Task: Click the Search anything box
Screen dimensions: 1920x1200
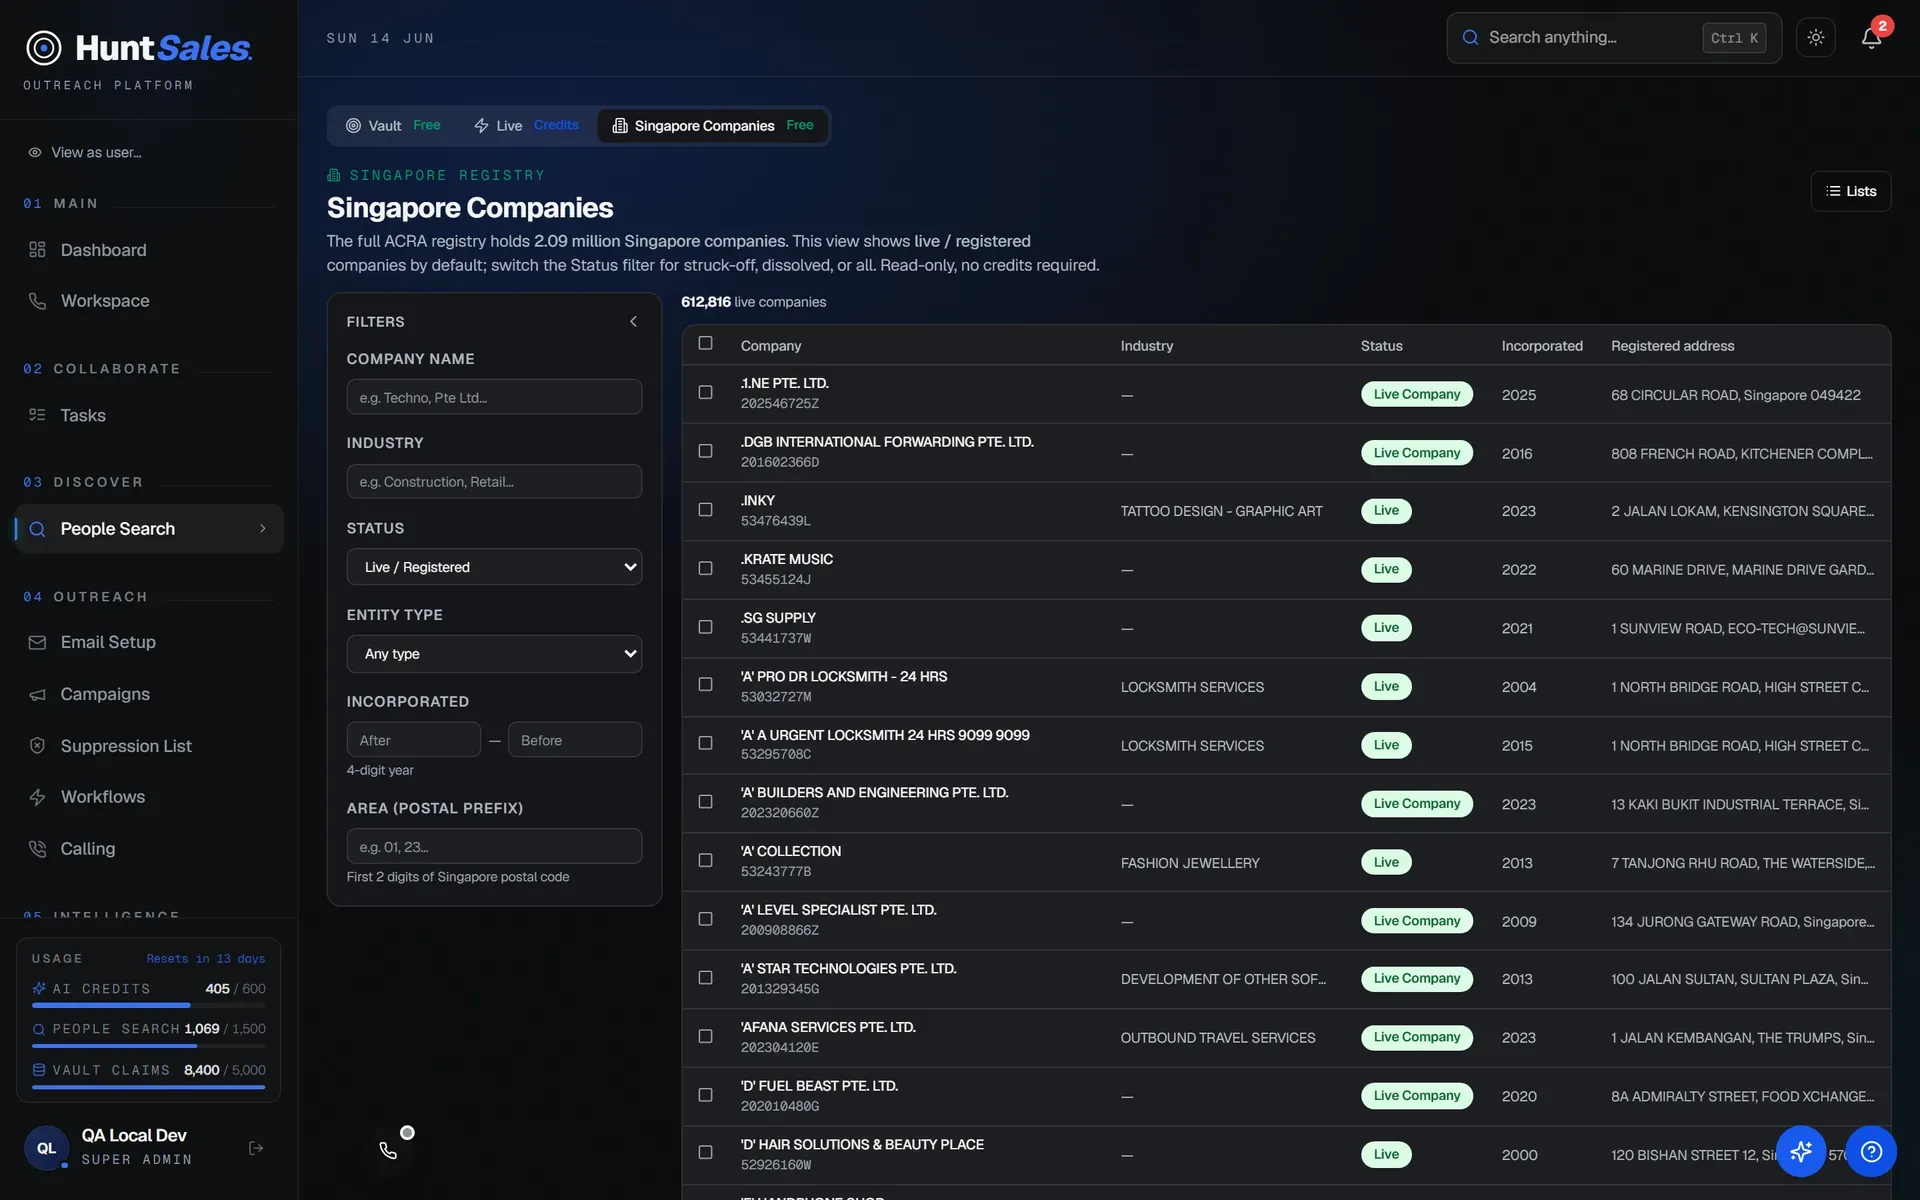Action: (1613, 38)
